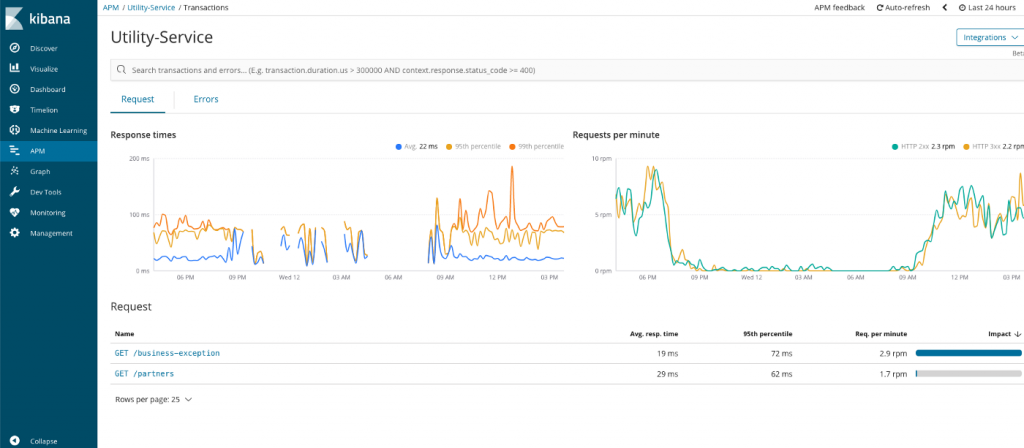Open the Monitoring heartbeat icon

(x=14, y=212)
